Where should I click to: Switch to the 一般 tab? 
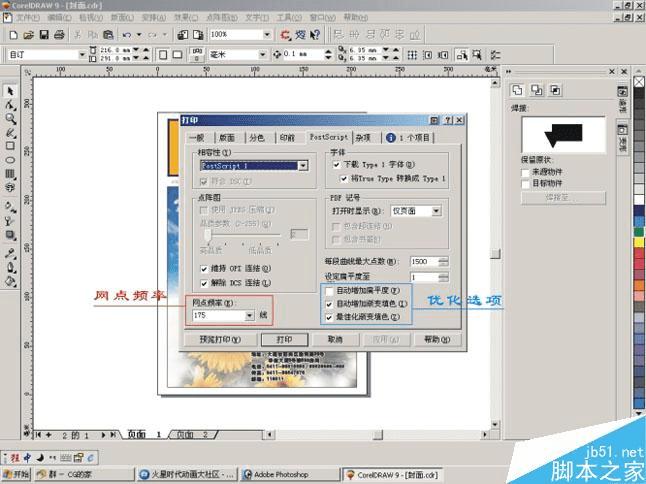(197, 138)
